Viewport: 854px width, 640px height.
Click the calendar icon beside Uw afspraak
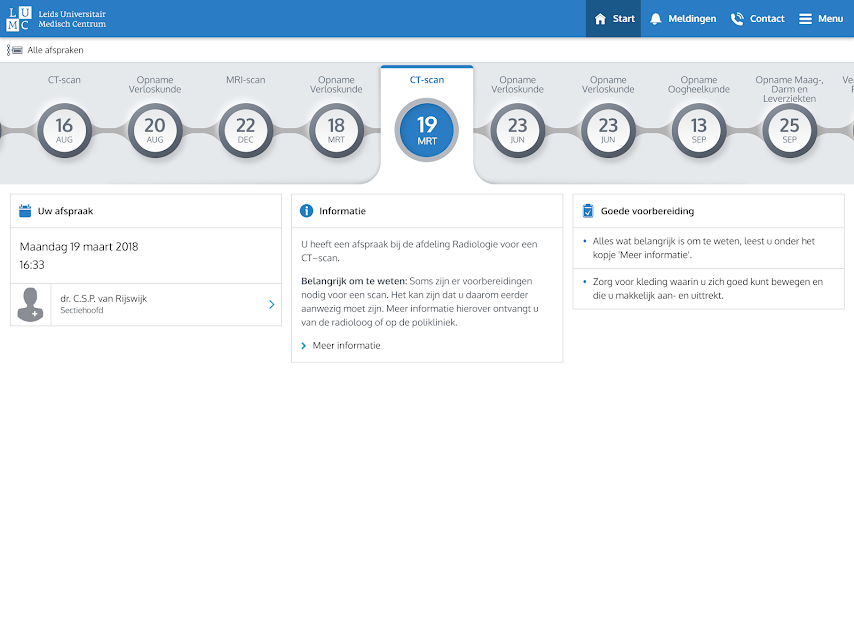coord(25,211)
